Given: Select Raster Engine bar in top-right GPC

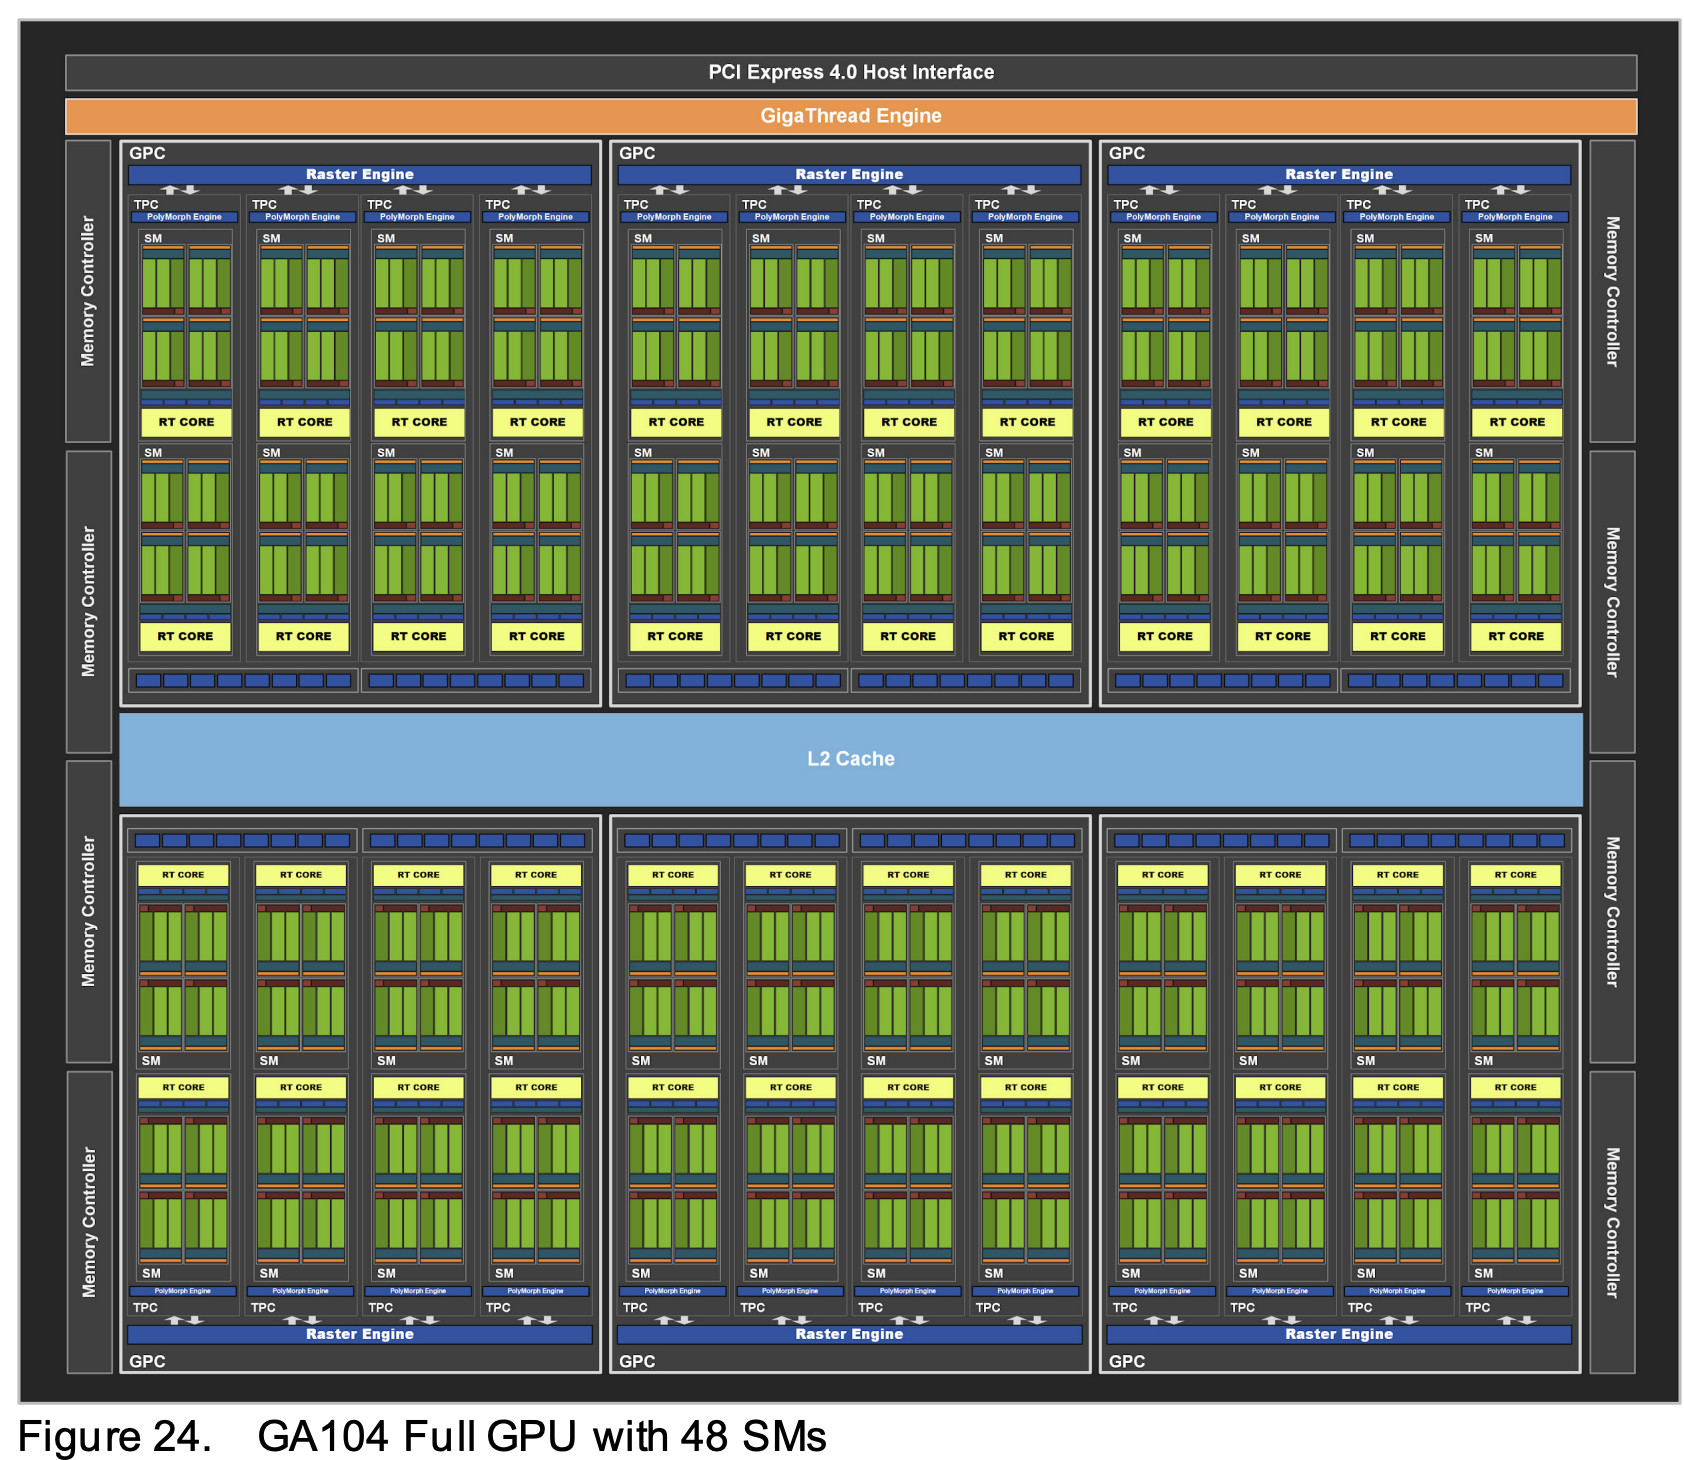Looking at the screenshot, I should click(1339, 174).
